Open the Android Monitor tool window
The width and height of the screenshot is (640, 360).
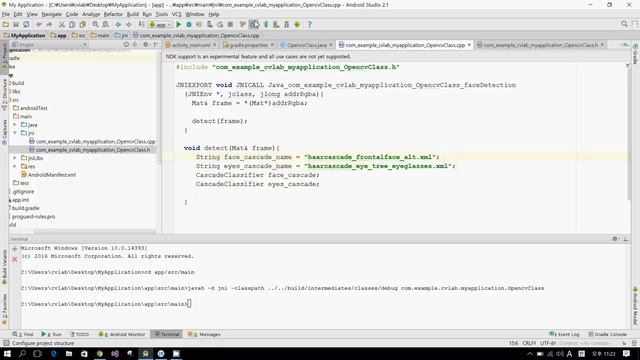click(x=122, y=334)
